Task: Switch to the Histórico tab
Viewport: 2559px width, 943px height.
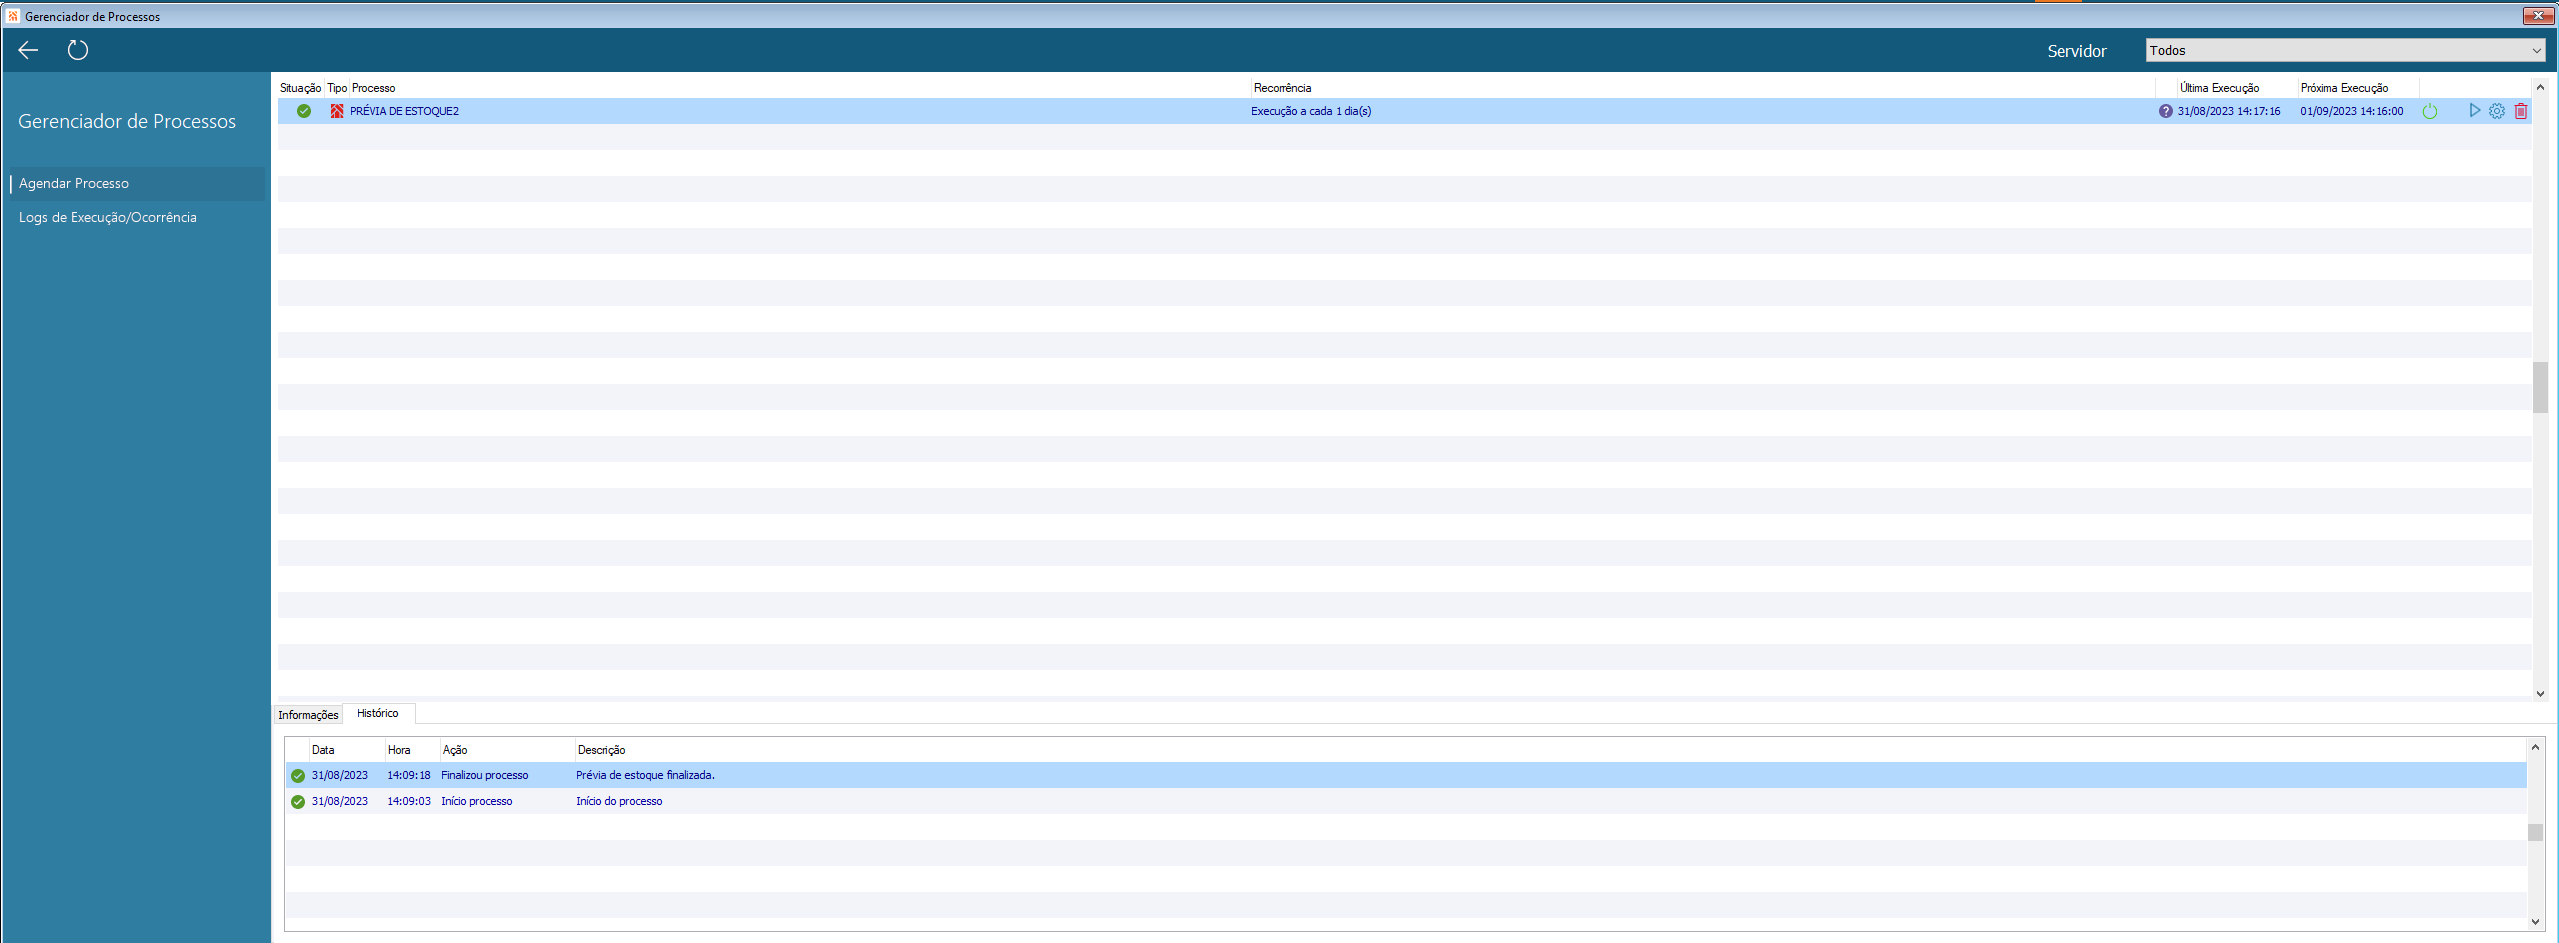Action: (x=378, y=713)
